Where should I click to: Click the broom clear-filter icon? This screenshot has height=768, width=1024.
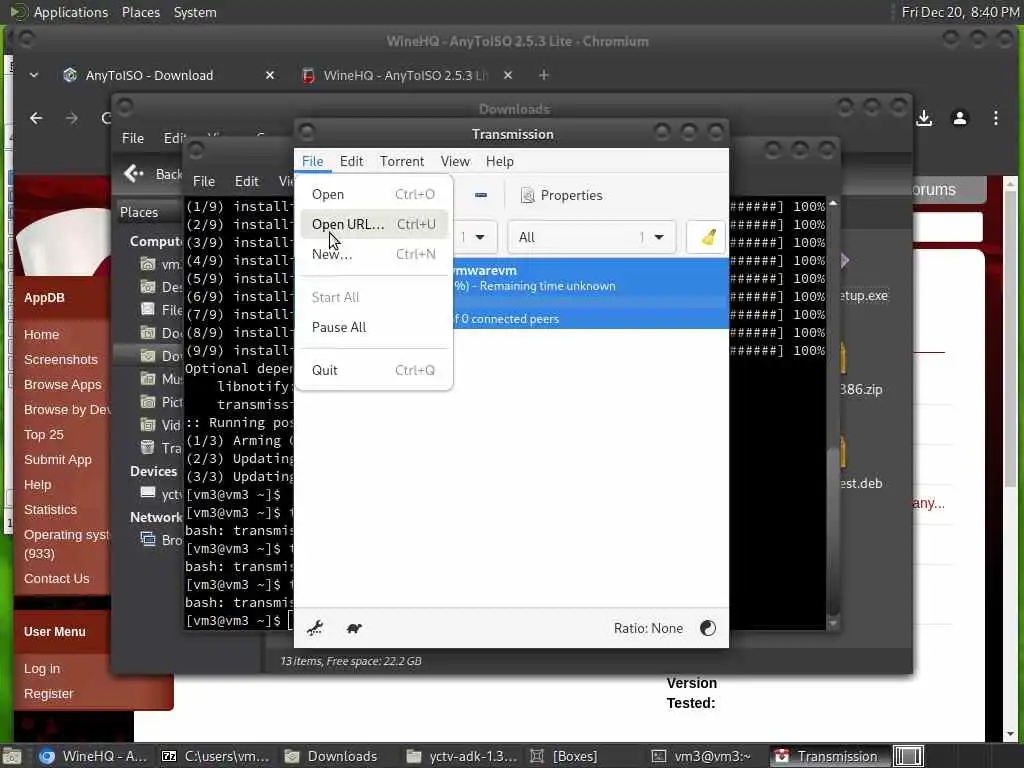click(708, 237)
